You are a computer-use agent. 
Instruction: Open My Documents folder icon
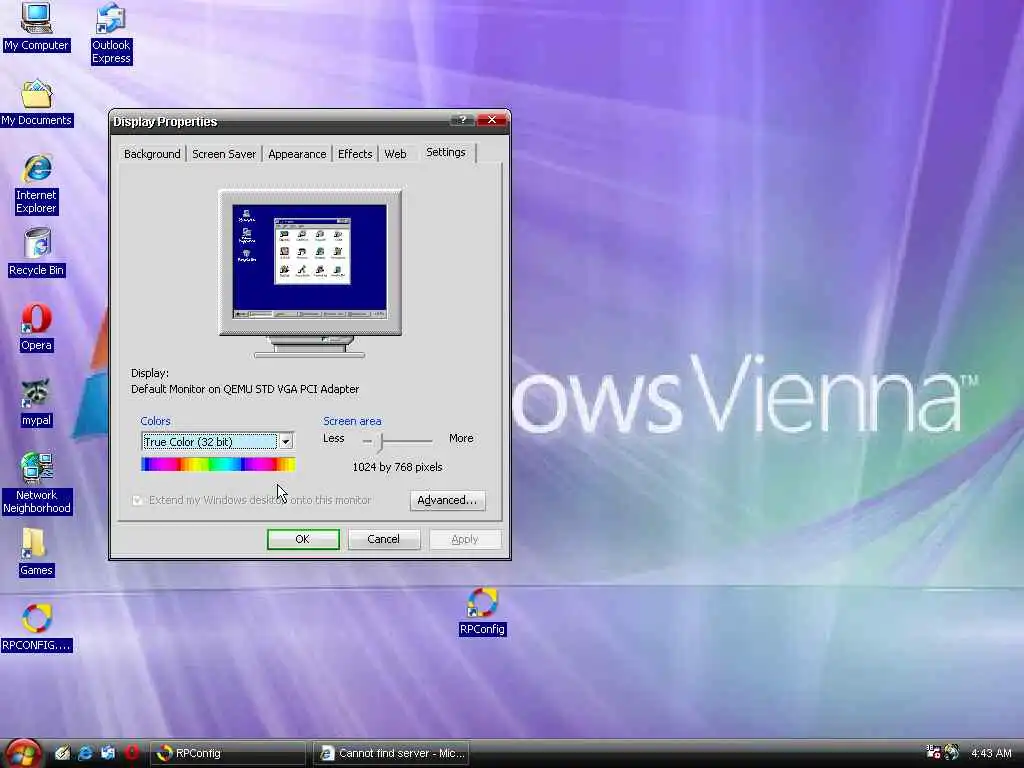pos(37,103)
